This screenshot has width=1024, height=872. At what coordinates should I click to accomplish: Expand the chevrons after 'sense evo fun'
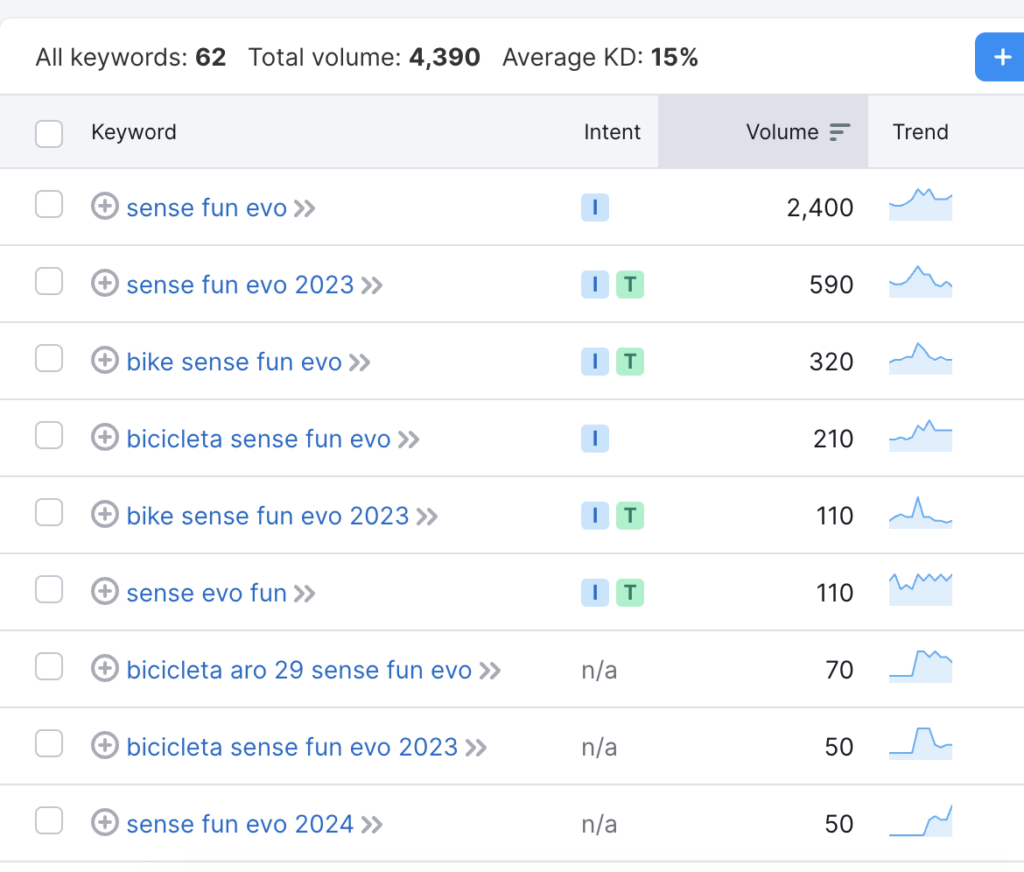click(x=304, y=594)
